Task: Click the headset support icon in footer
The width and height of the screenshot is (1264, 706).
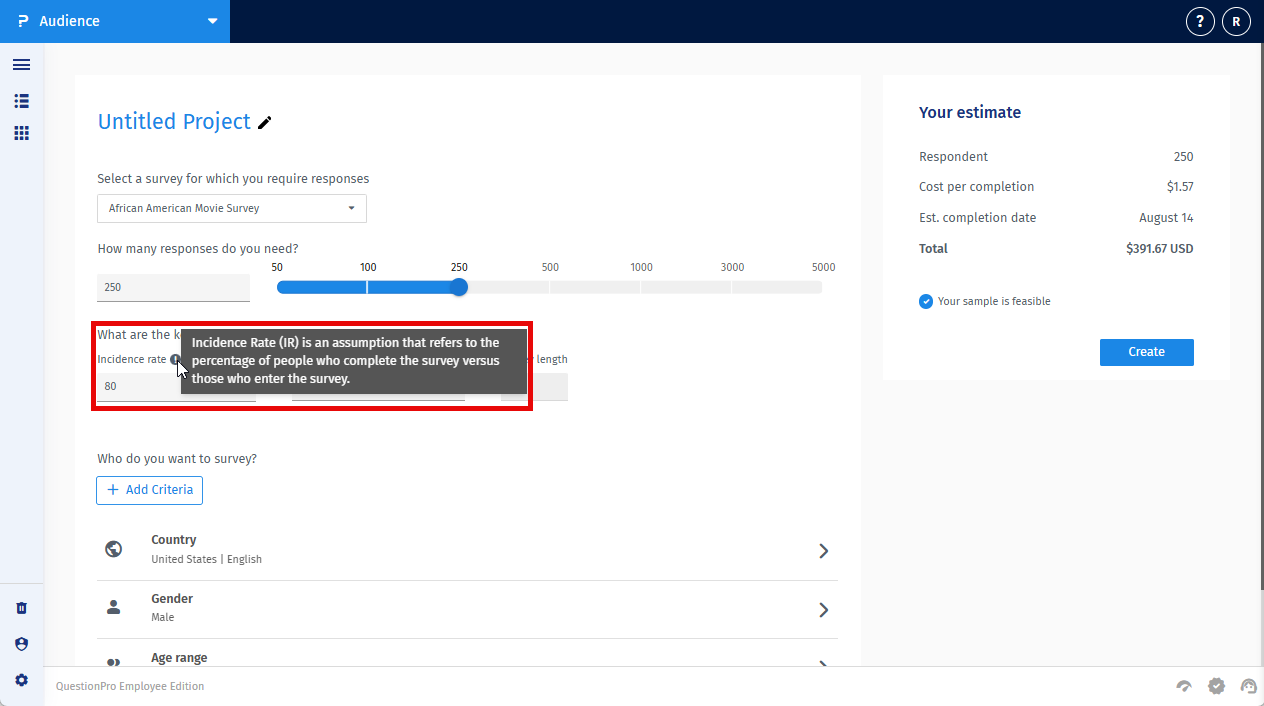Action: pyautogui.click(x=1248, y=686)
